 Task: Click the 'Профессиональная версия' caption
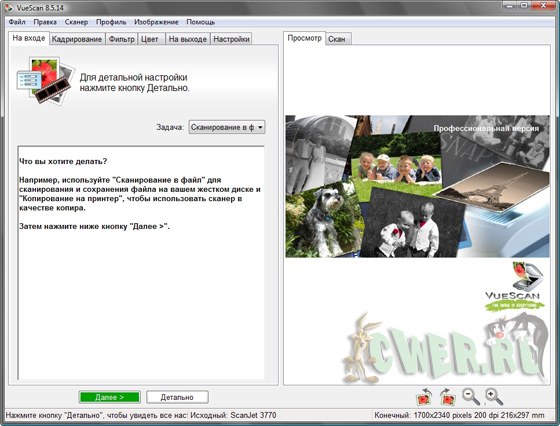486,128
